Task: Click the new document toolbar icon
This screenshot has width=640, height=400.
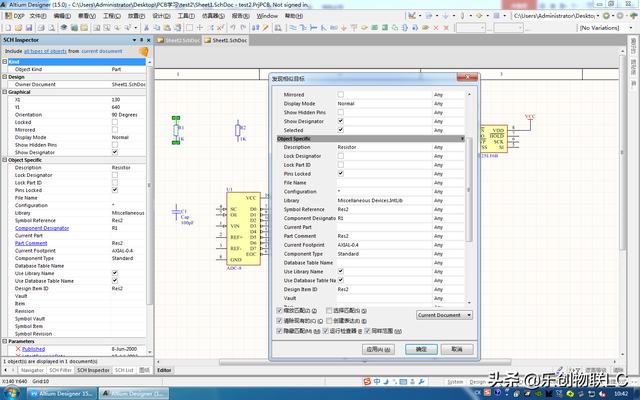Action: pyautogui.click(x=8, y=28)
